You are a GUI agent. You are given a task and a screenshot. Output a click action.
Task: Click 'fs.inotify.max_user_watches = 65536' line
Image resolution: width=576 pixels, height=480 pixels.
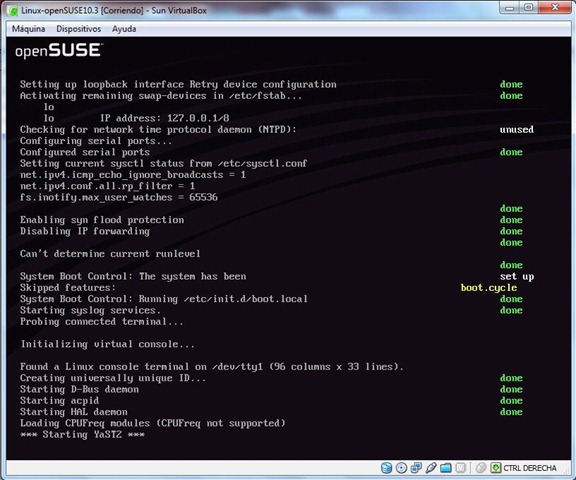coord(119,197)
